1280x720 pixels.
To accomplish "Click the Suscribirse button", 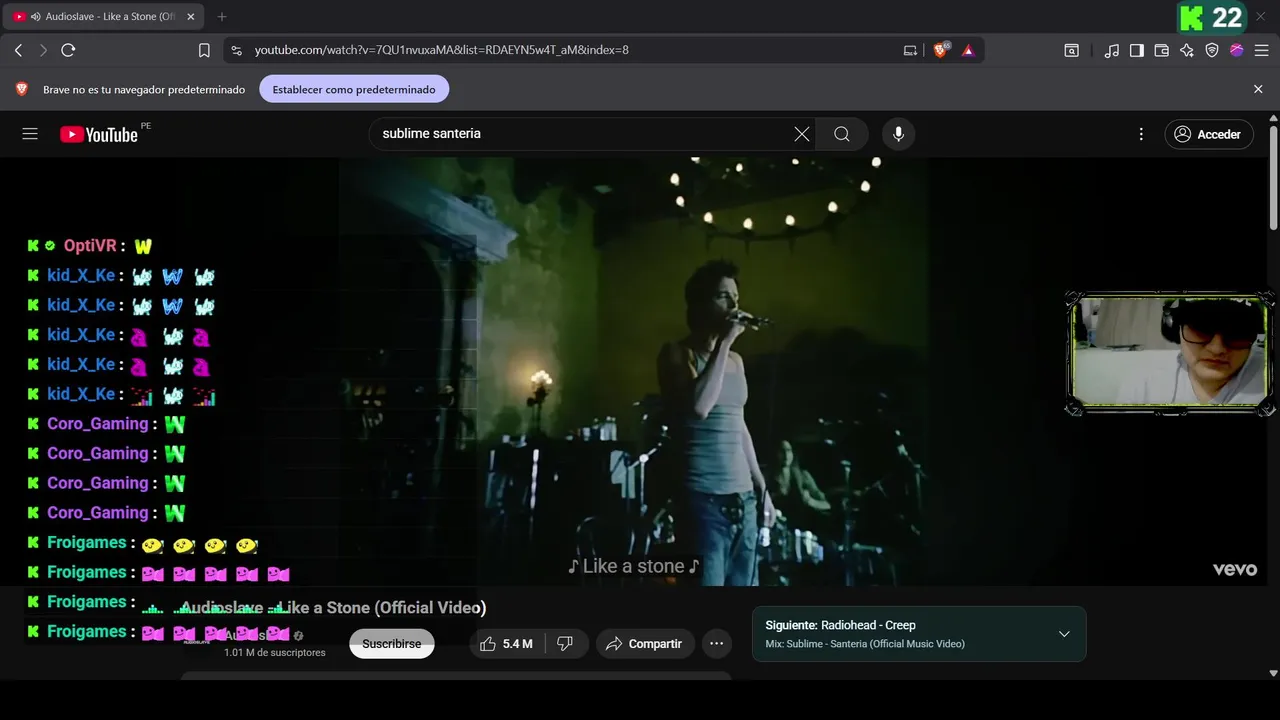I will [x=392, y=644].
